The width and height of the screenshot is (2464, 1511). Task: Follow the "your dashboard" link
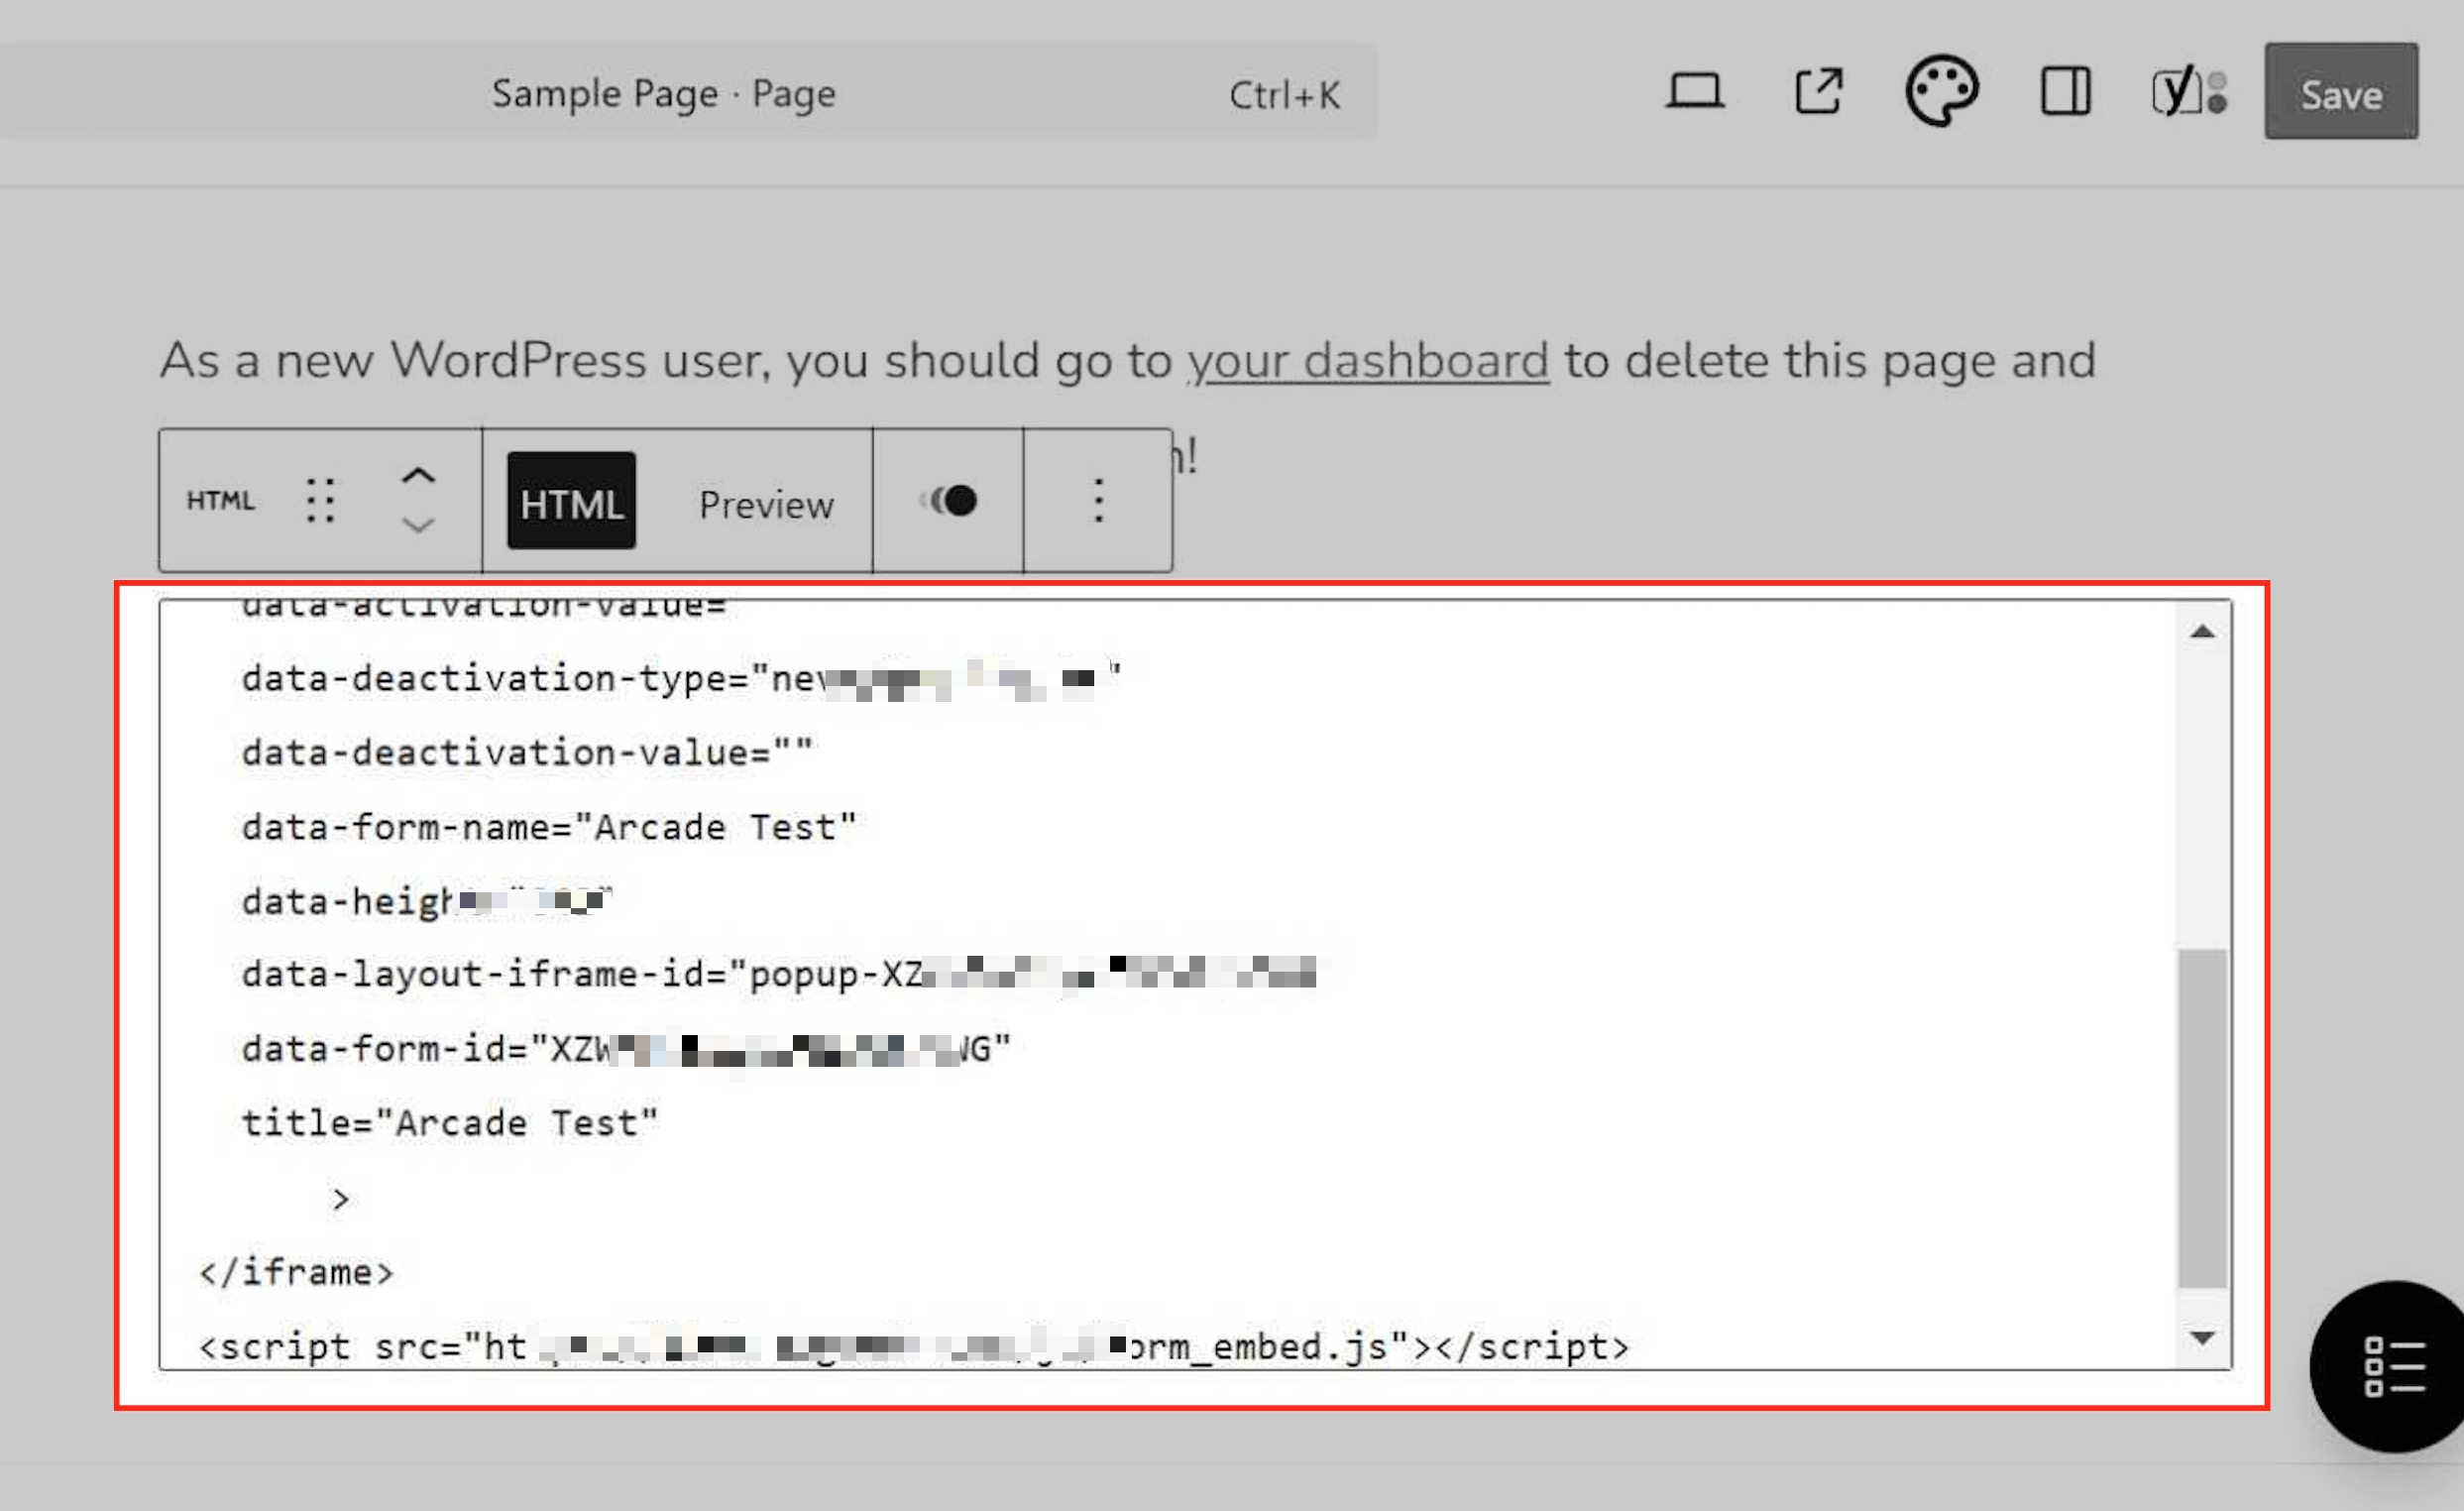pyautogui.click(x=1368, y=361)
